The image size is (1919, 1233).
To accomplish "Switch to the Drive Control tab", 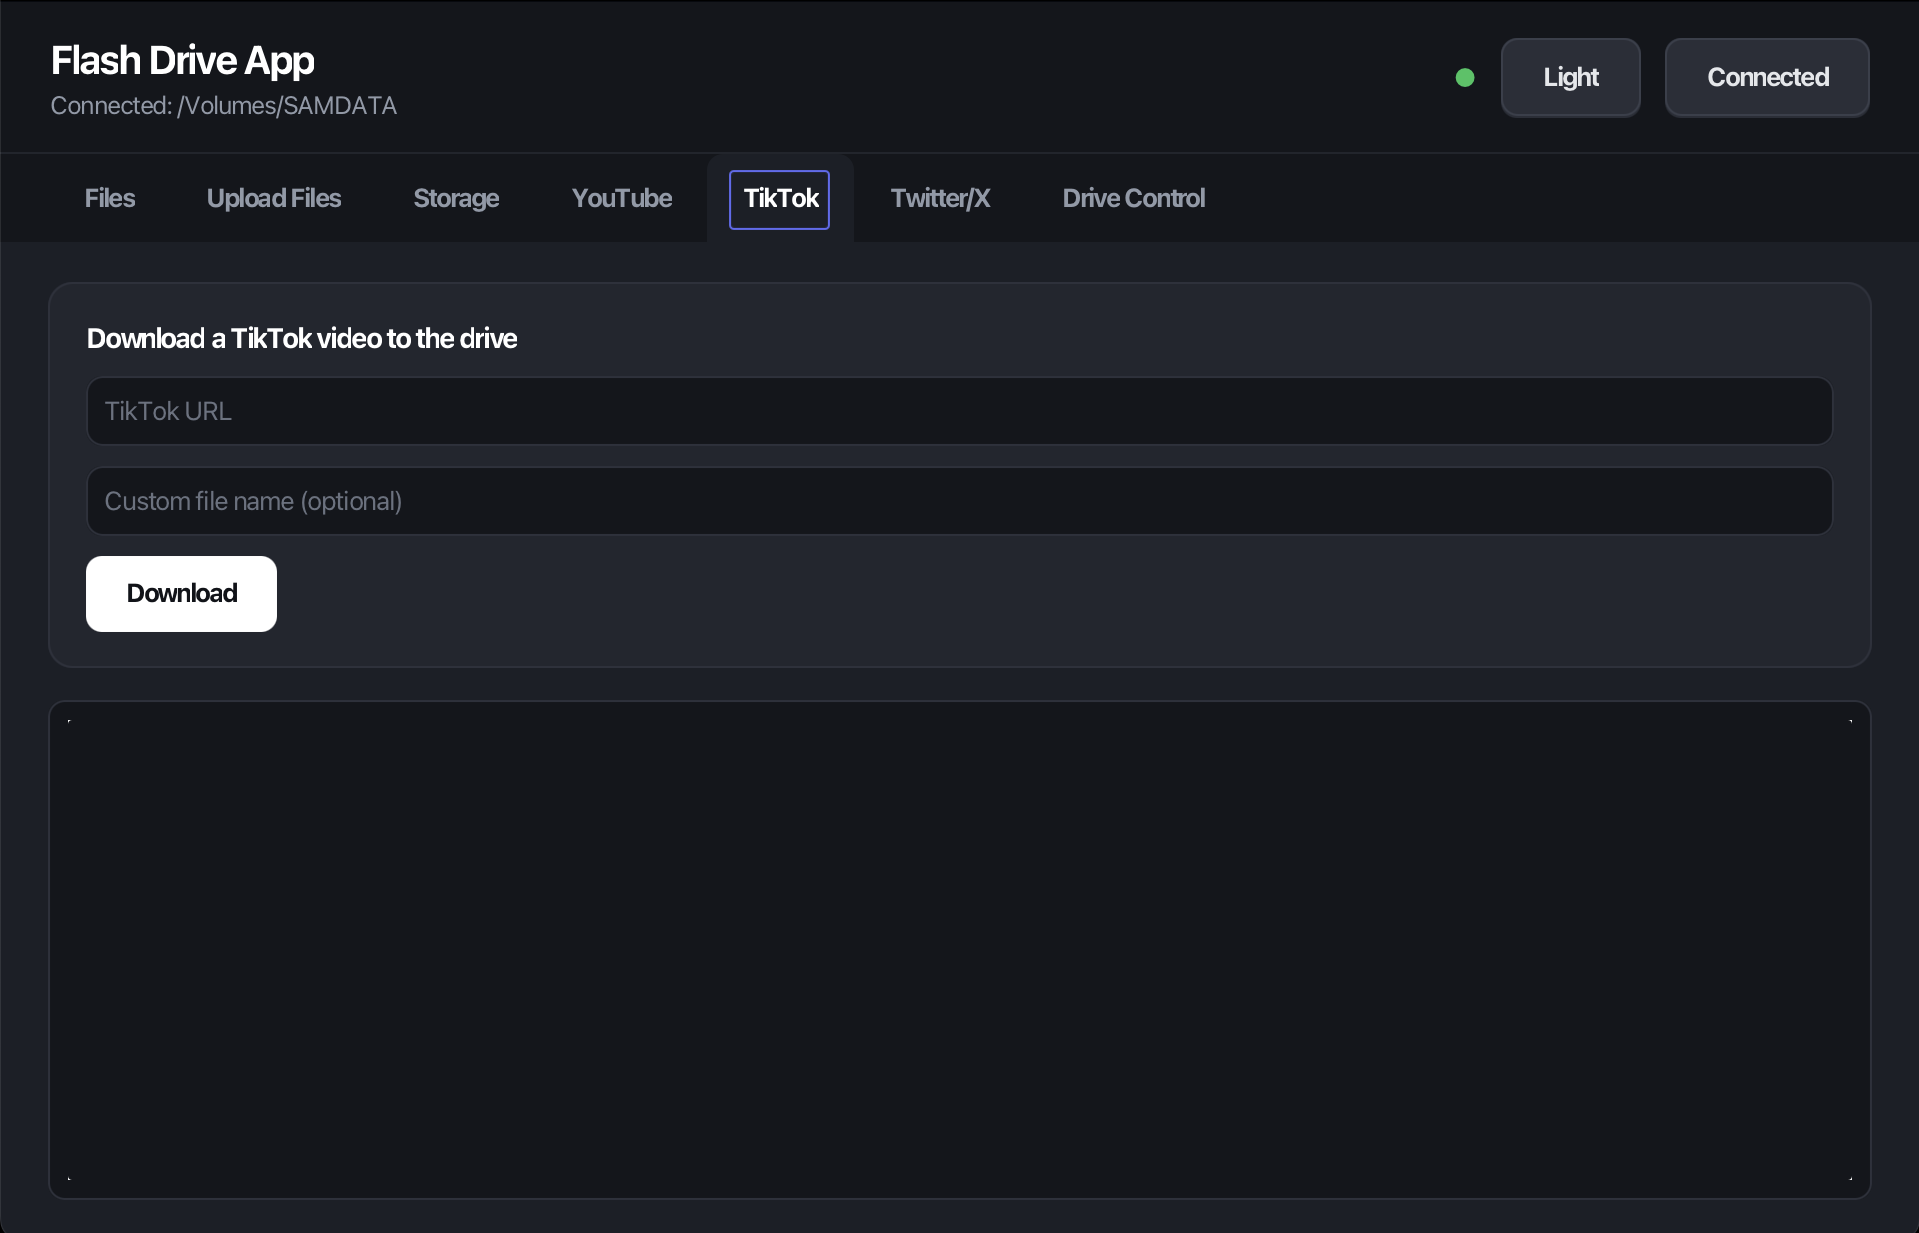I will tap(1134, 199).
